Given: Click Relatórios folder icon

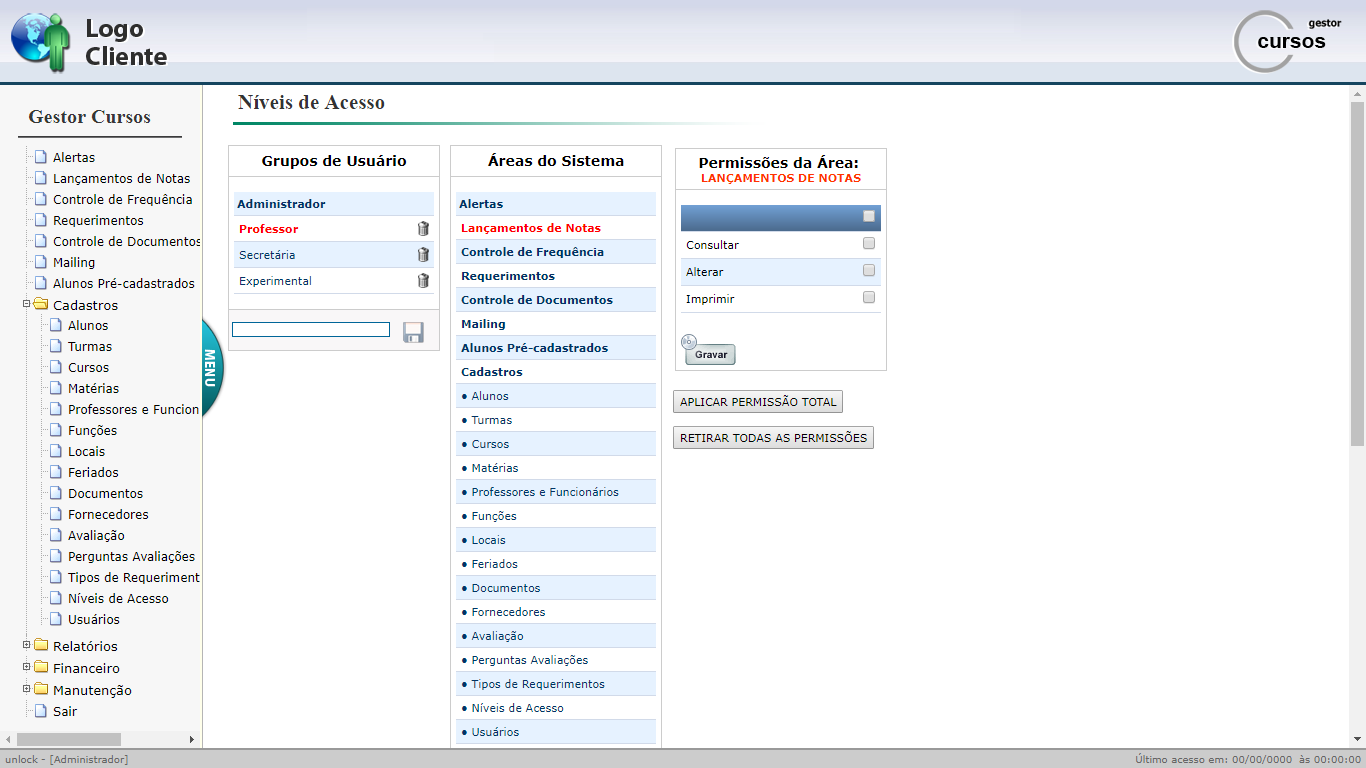Looking at the screenshot, I should coord(41,645).
